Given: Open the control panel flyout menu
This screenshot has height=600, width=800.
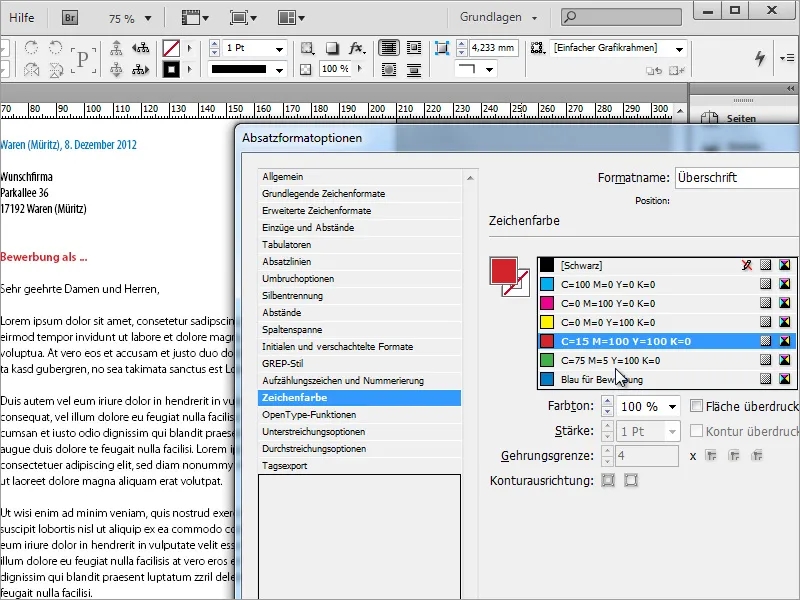Looking at the screenshot, I should tap(787, 58).
